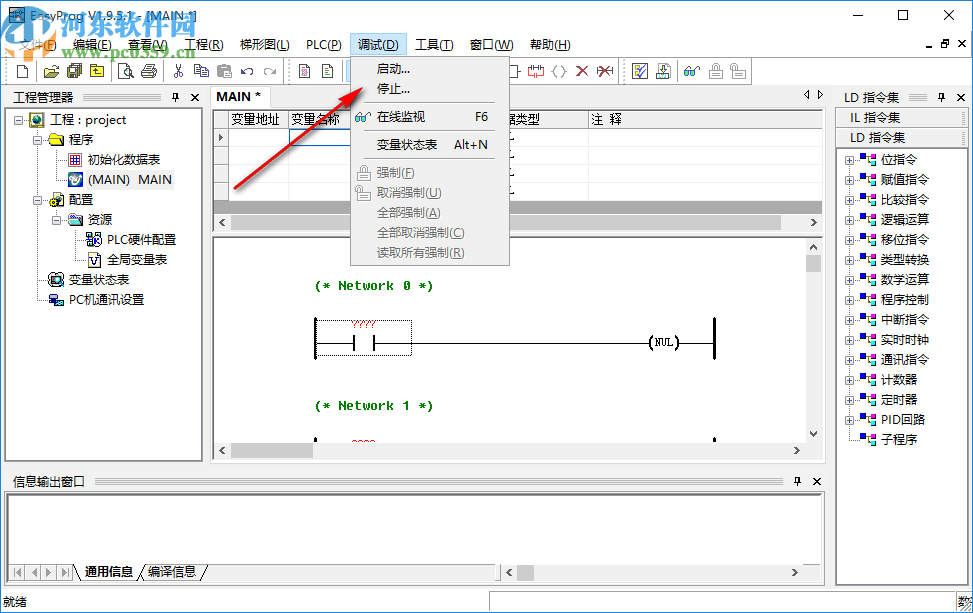Choose 变量状态表 Alt+N menu entry
The height and width of the screenshot is (613, 973).
429,145
